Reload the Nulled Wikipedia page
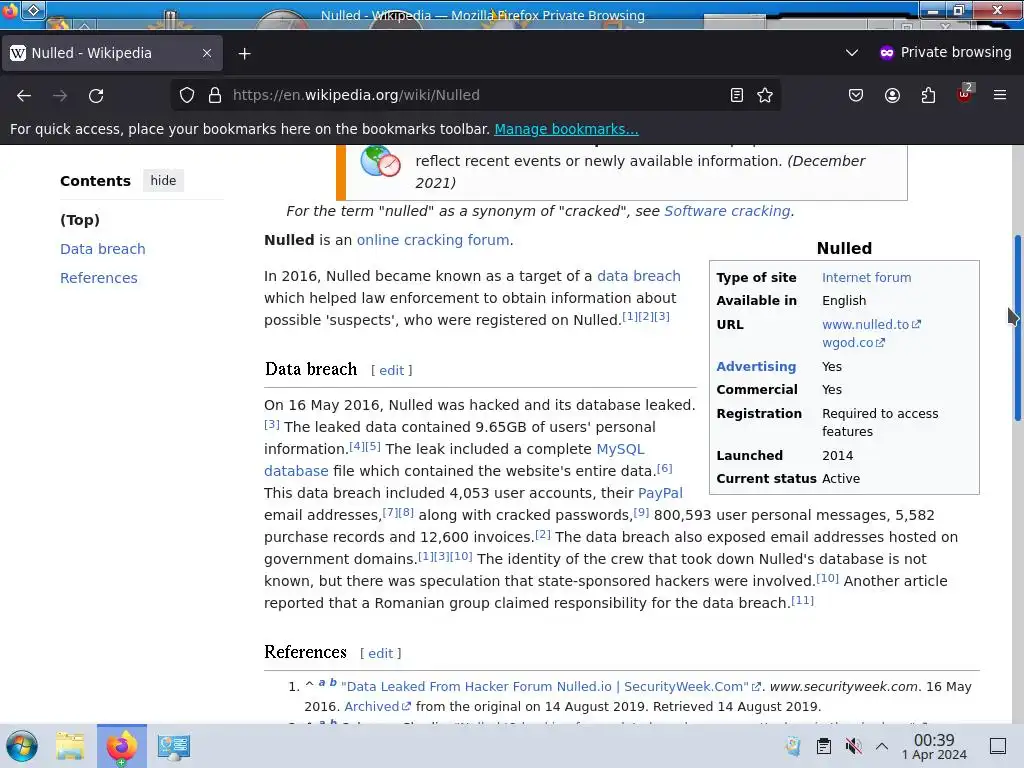 tap(96, 95)
